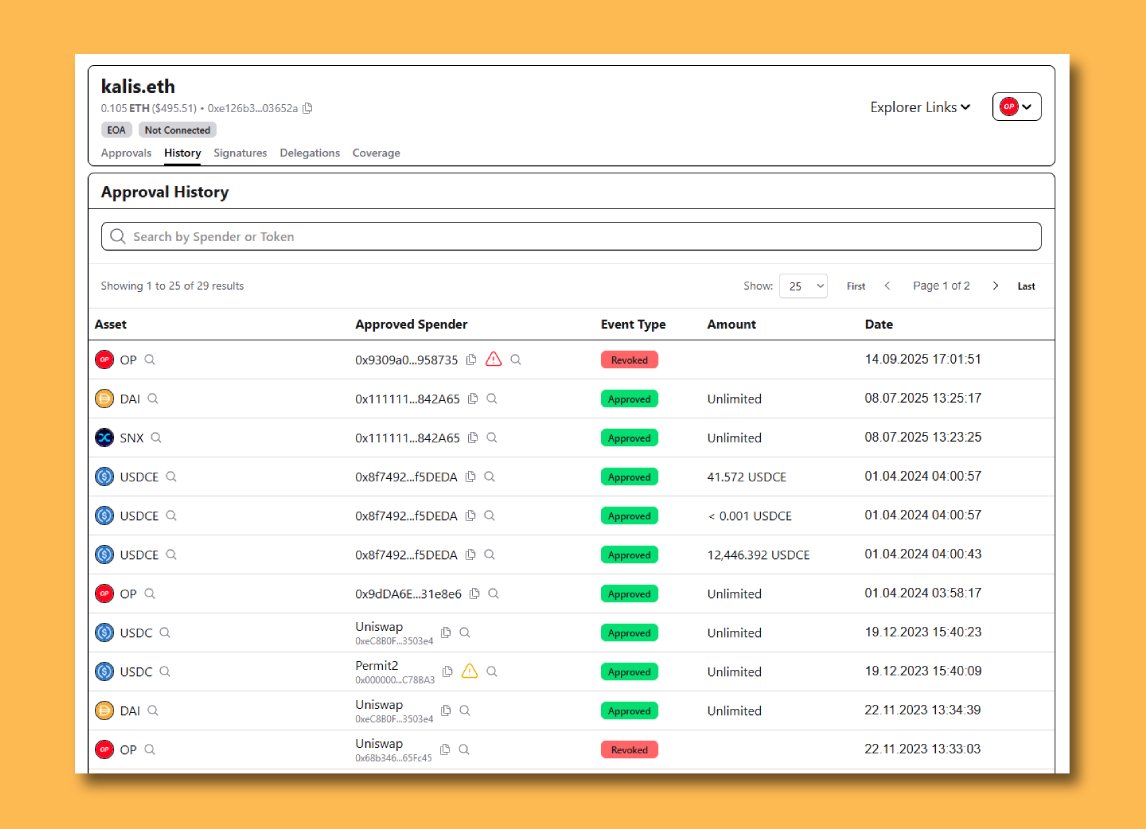Click search icon next to SNX asset
1146x829 pixels.
pyautogui.click(x=156, y=438)
